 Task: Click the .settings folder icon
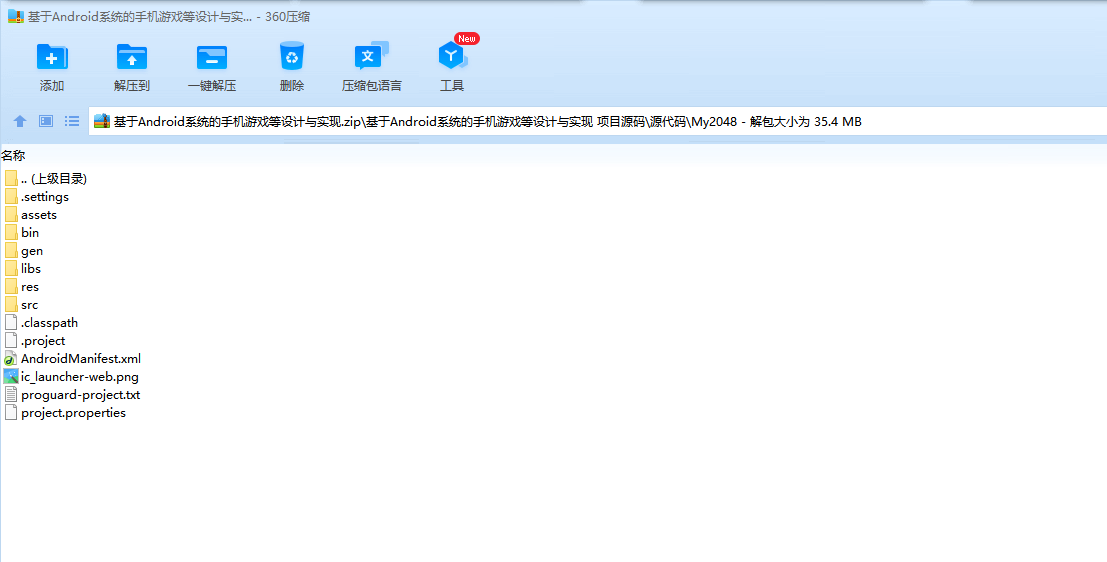pyautogui.click(x=11, y=196)
